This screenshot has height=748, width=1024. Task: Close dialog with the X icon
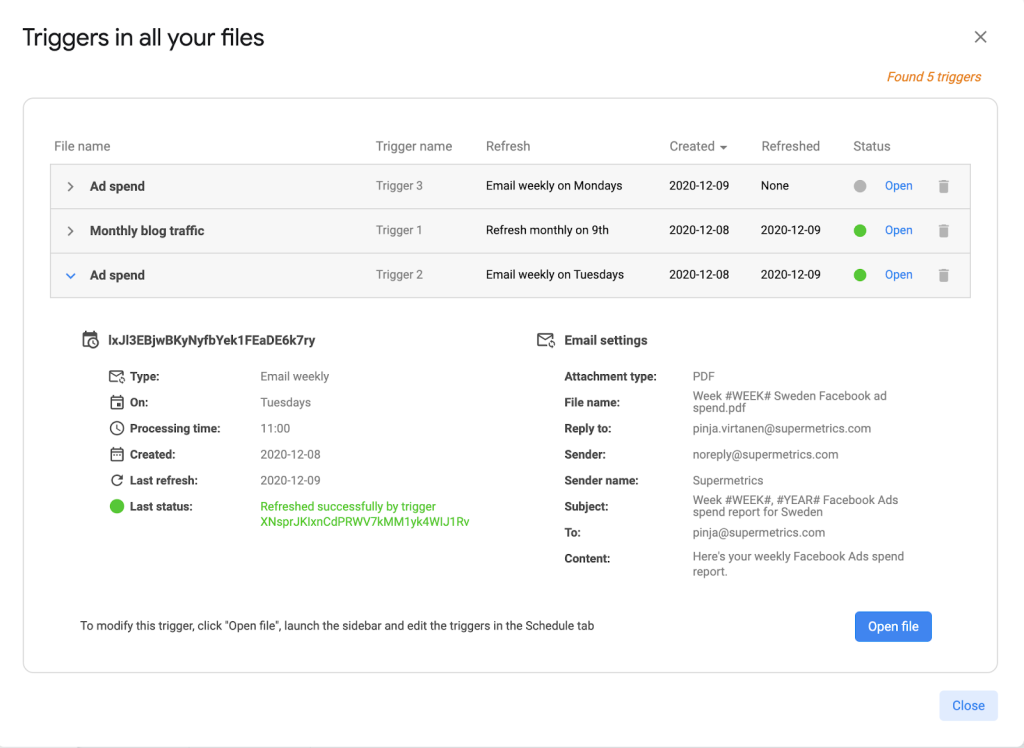(980, 37)
